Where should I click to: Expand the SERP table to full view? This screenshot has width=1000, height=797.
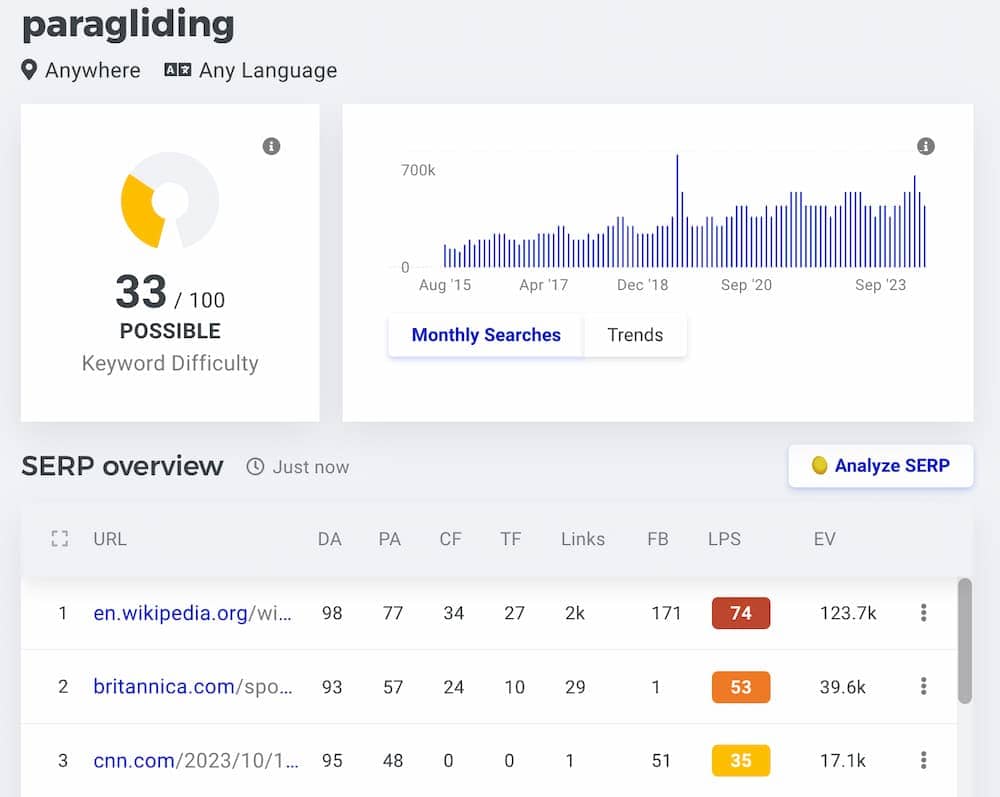point(59,539)
